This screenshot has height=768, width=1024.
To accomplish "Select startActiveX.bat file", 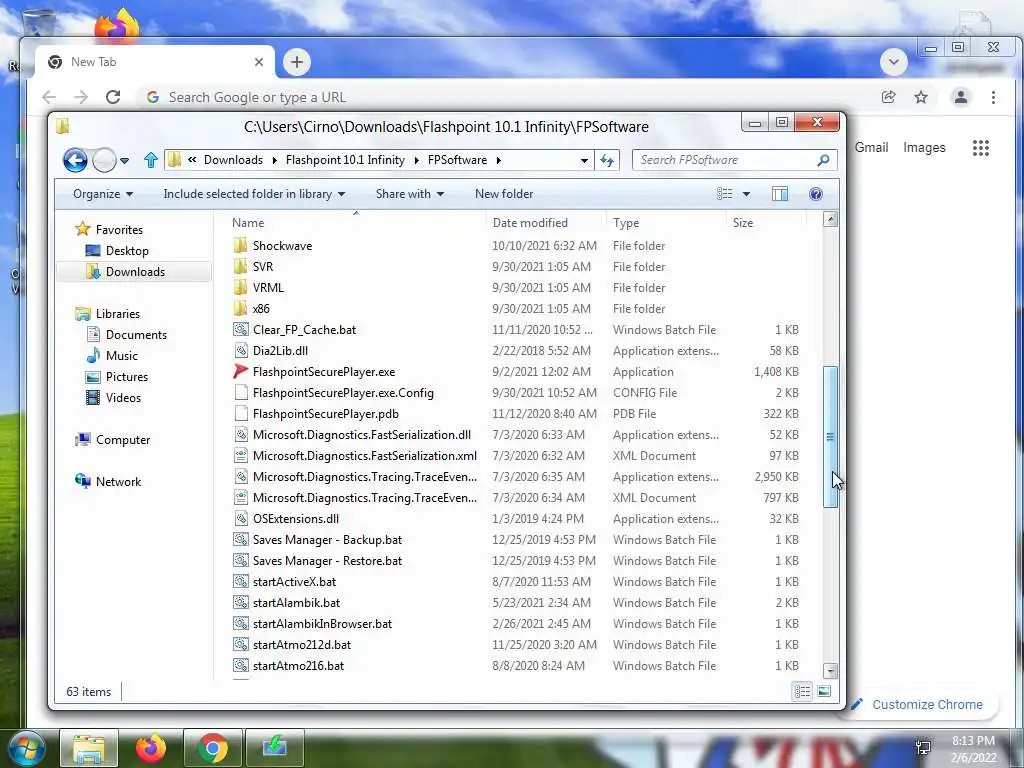I will [x=294, y=582].
